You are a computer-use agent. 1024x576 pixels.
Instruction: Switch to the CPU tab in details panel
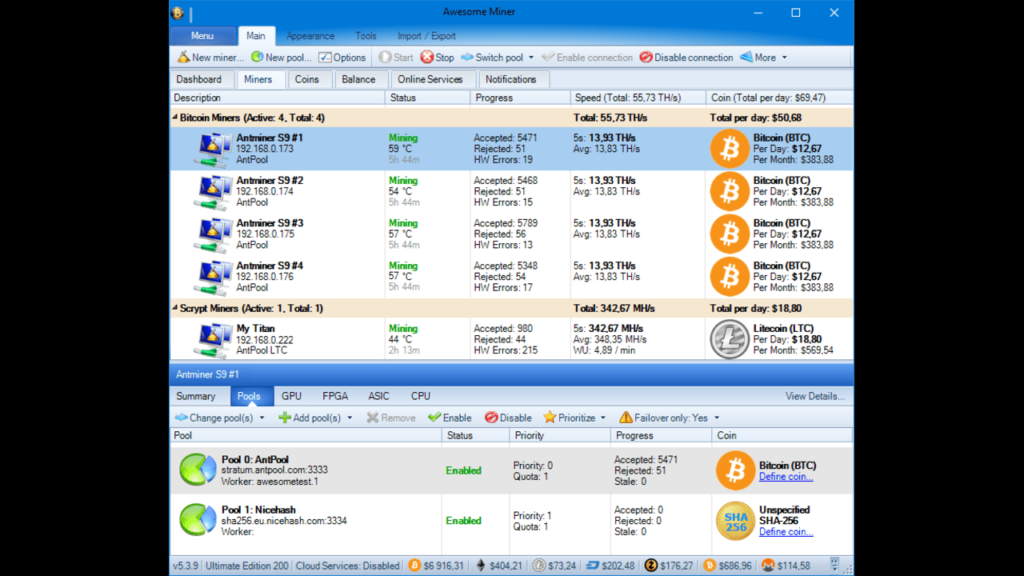click(421, 396)
